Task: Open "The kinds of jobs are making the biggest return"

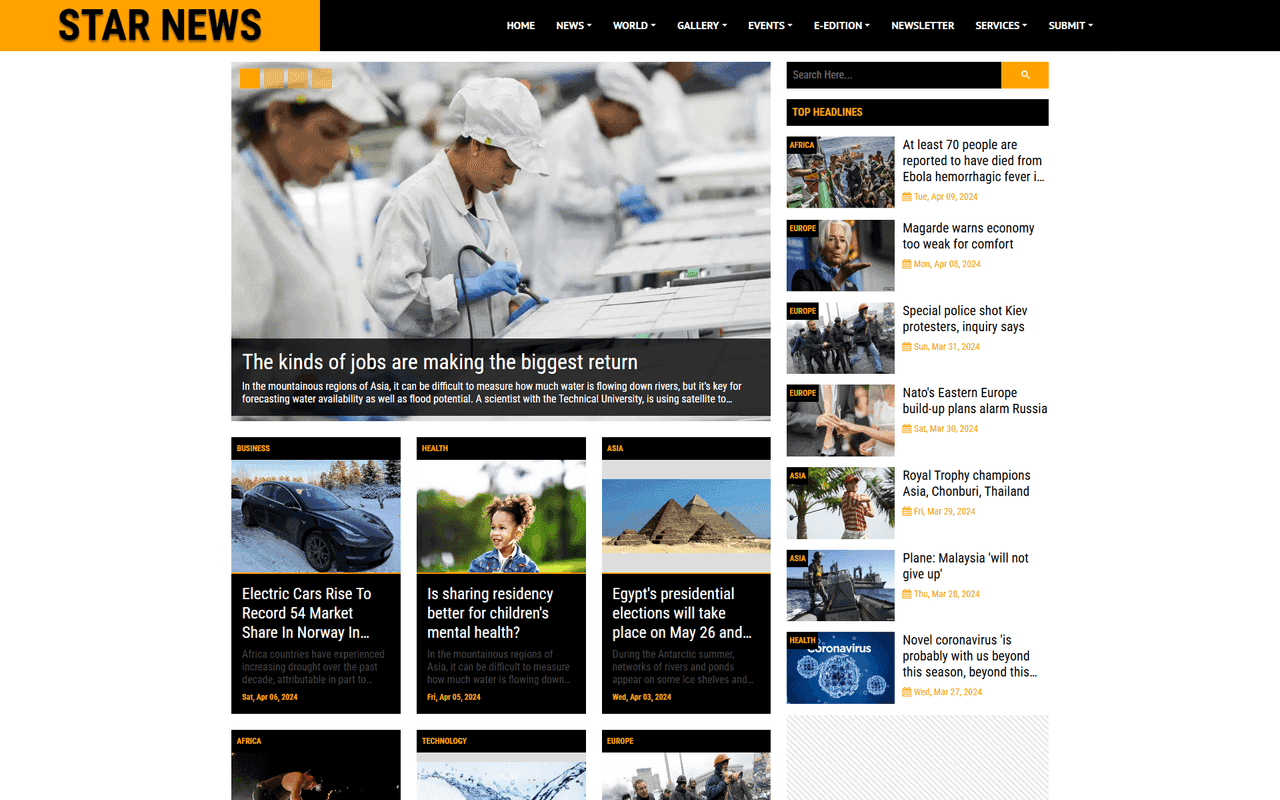Action: tap(439, 362)
